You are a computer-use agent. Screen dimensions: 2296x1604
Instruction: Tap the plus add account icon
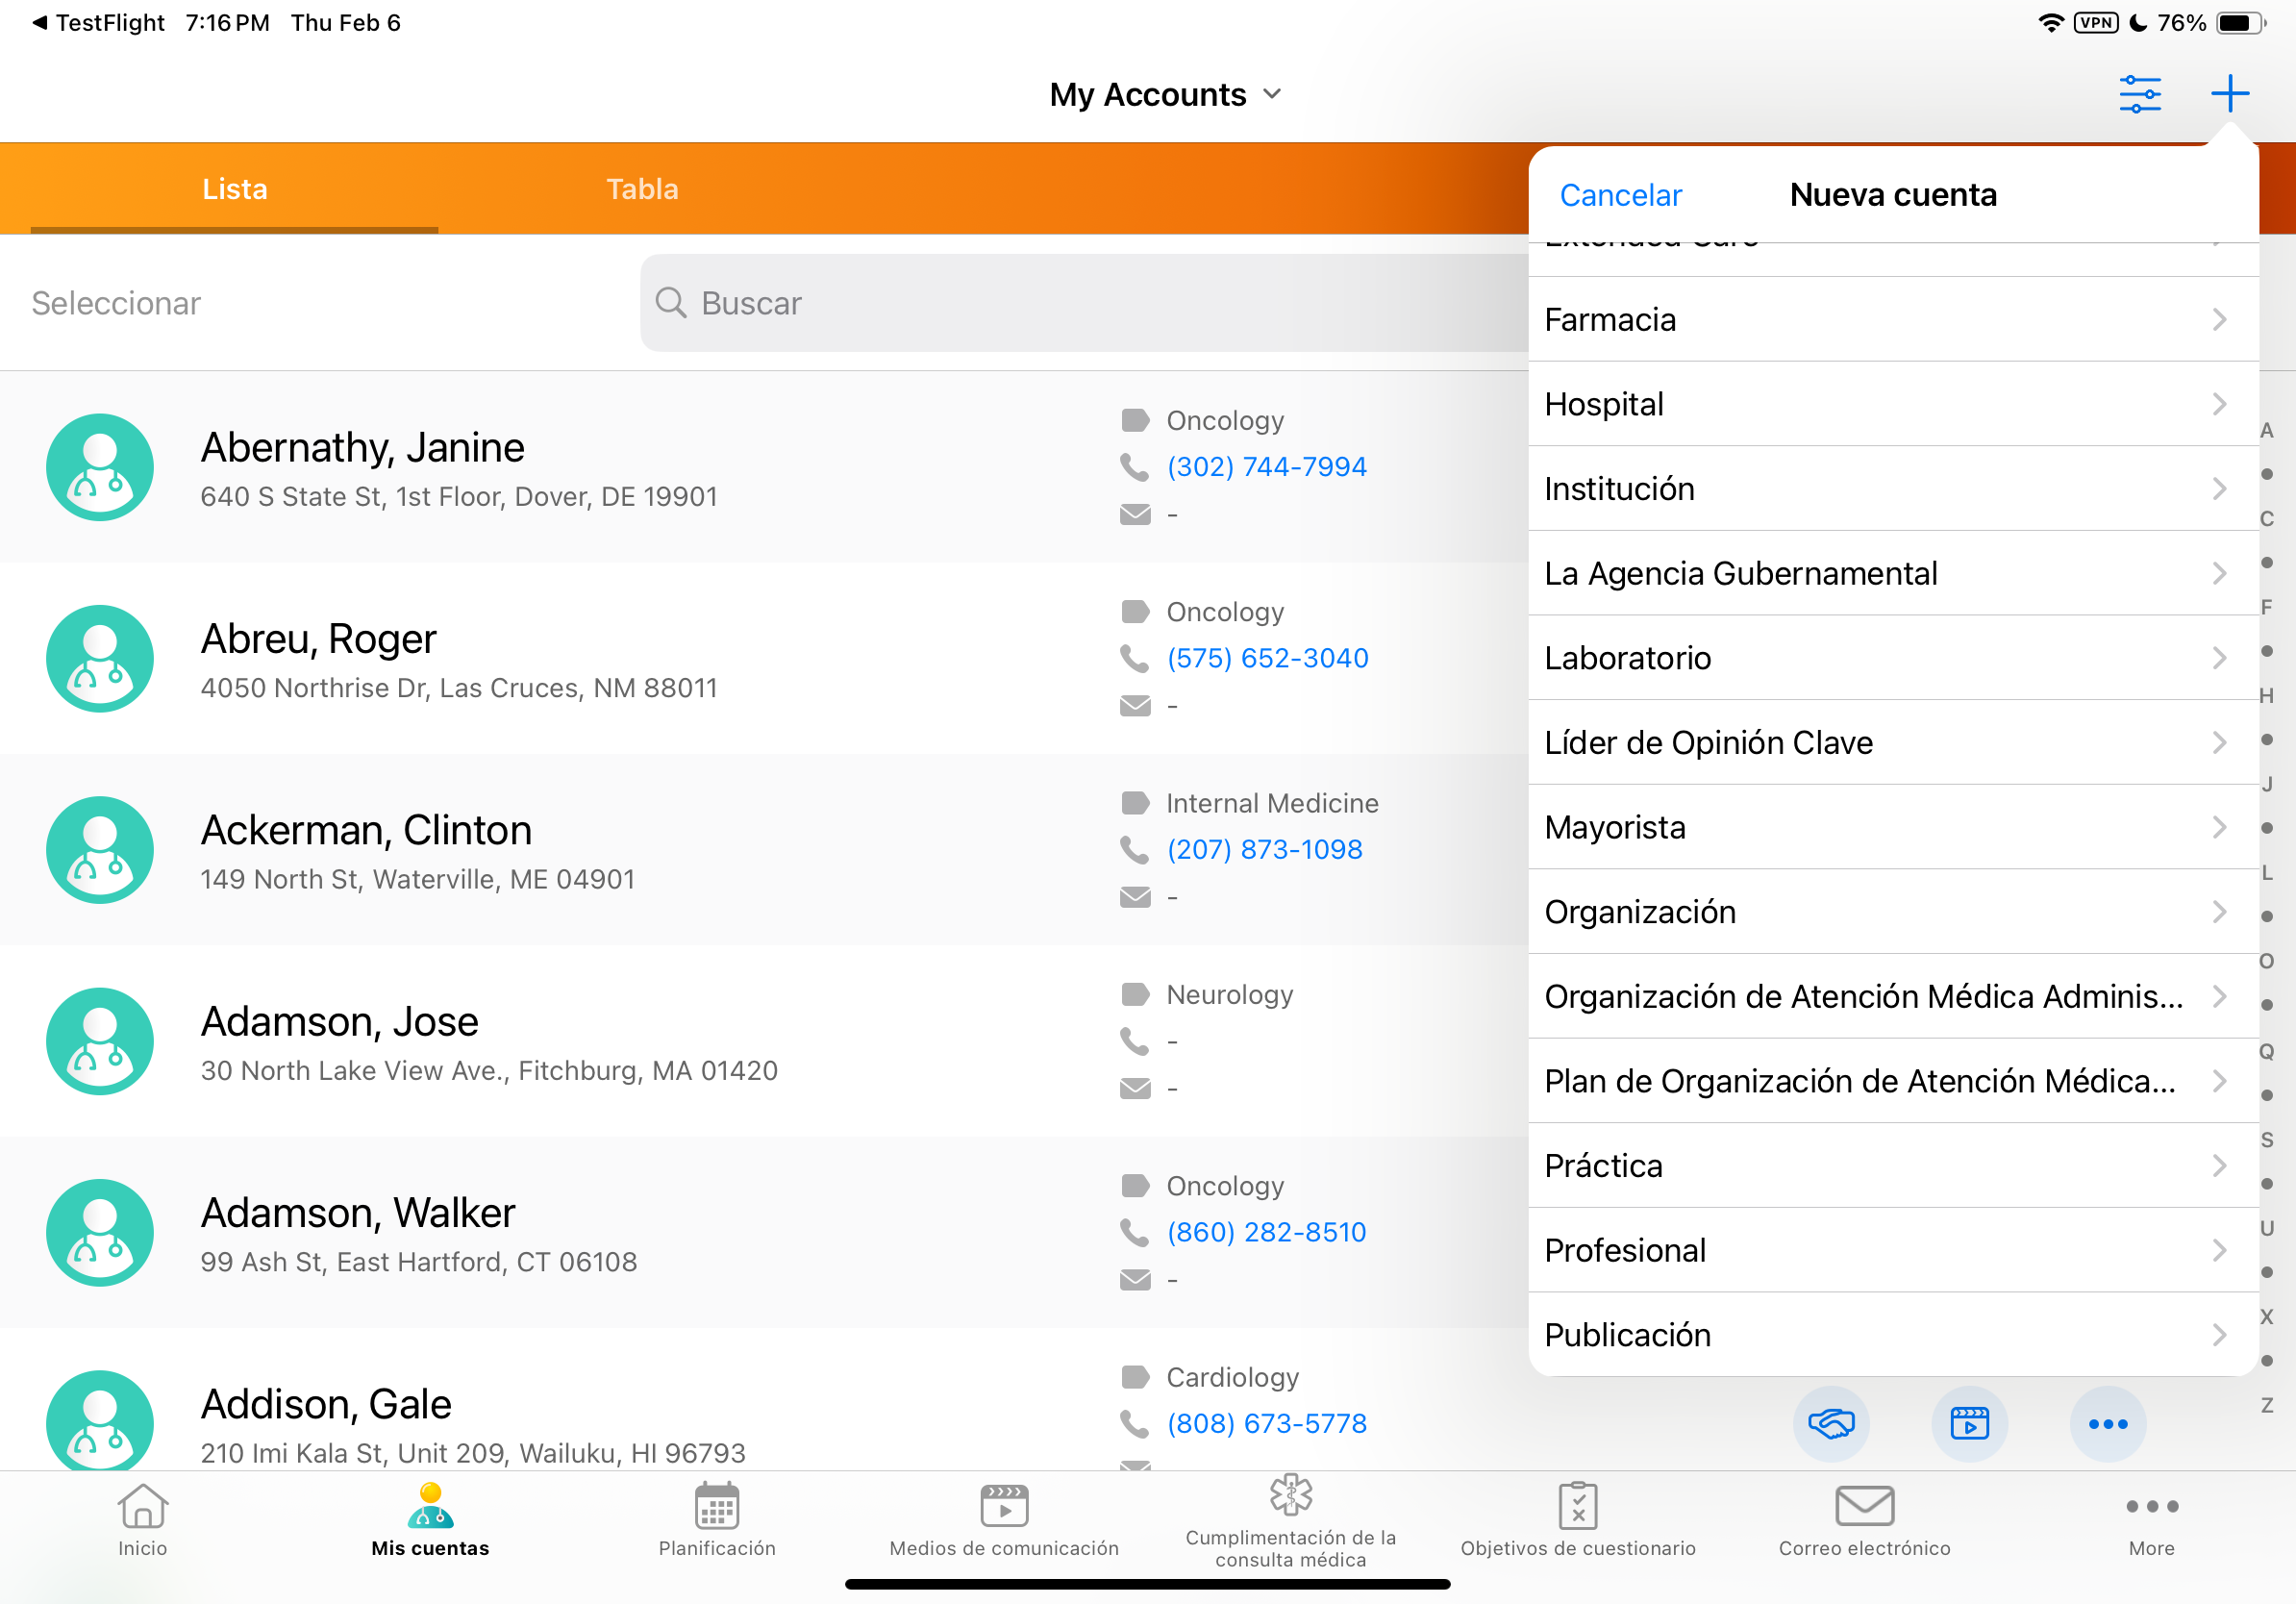[x=2229, y=94]
